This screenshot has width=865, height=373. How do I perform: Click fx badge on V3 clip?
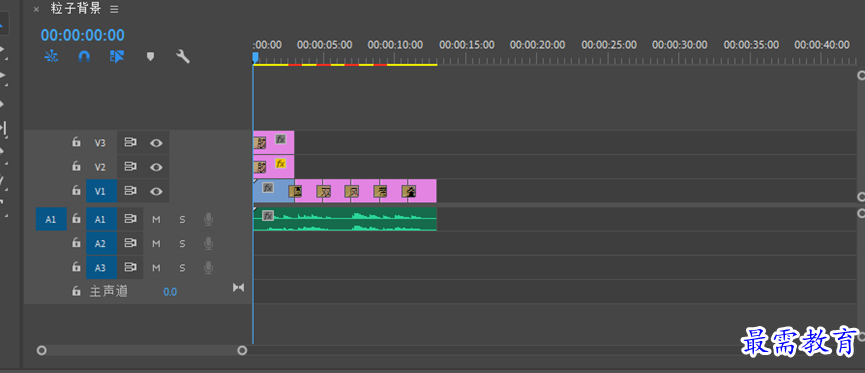click(281, 139)
